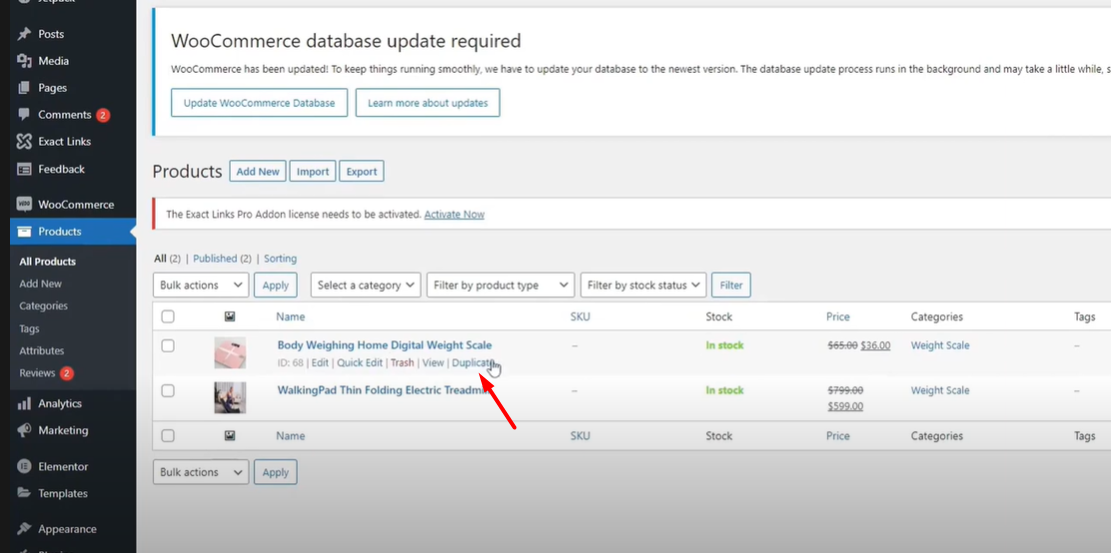
Task: Click Update WooCommerce Database button
Action: (259, 103)
